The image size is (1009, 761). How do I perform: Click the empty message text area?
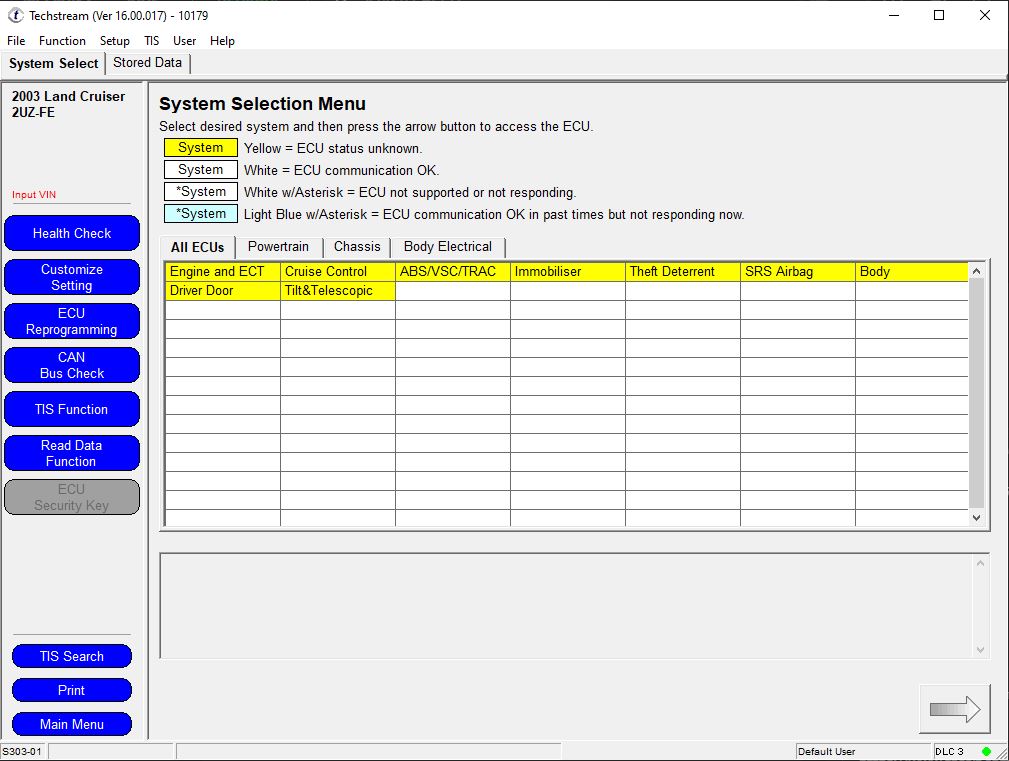tap(567, 606)
